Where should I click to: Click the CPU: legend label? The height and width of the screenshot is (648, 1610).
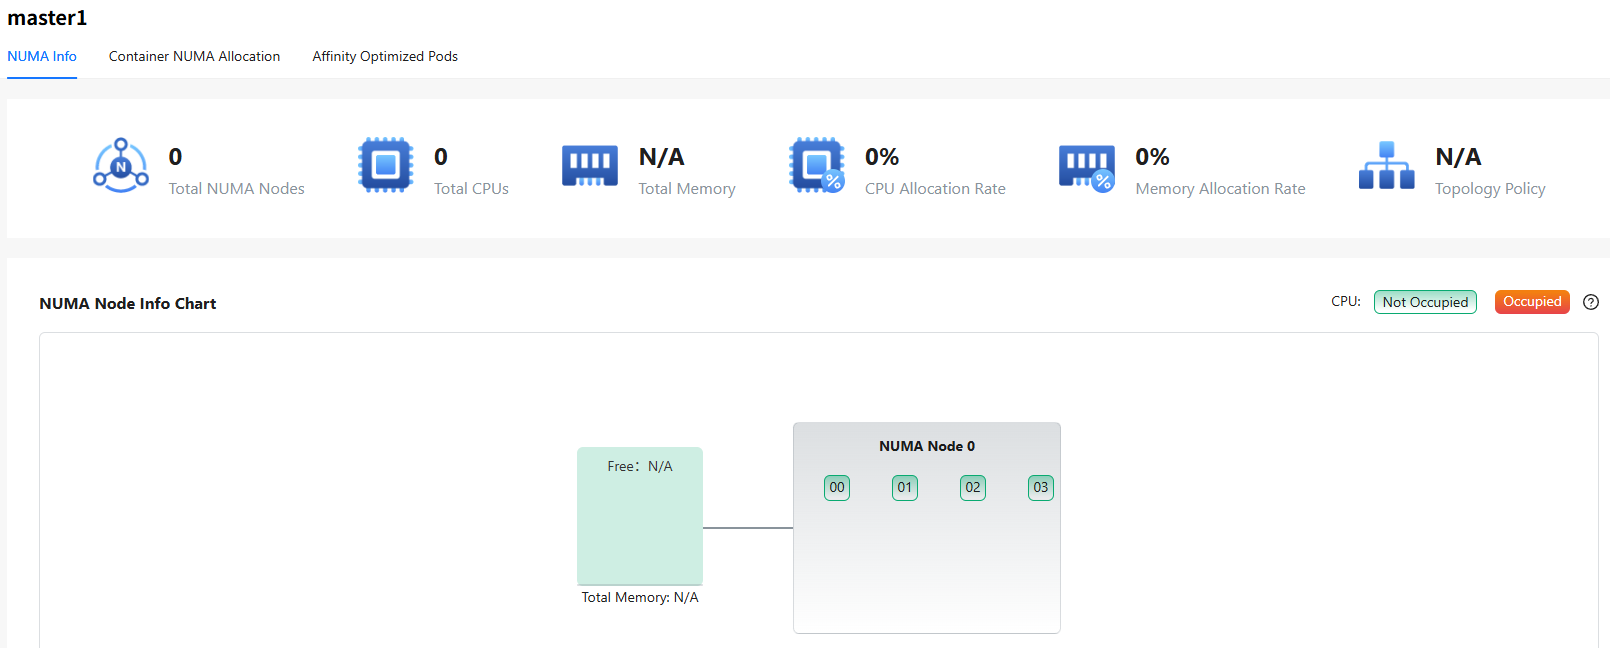(x=1346, y=301)
